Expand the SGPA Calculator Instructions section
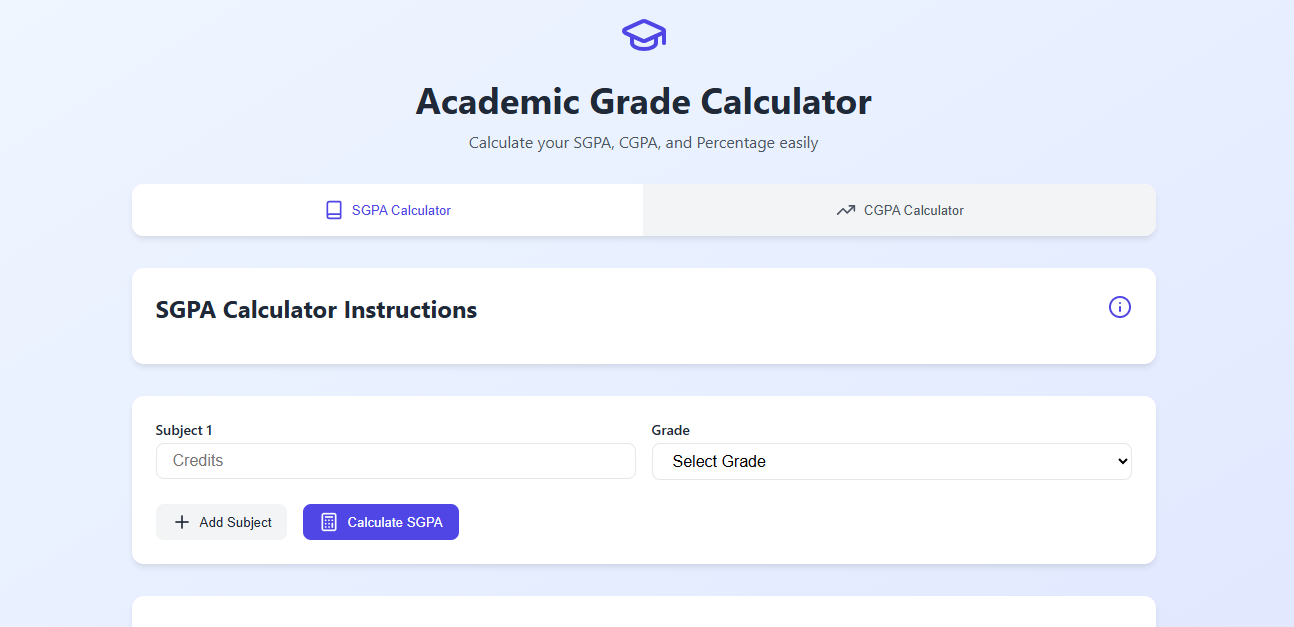The height and width of the screenshot is (627, 1294). (x=316, y=309)
